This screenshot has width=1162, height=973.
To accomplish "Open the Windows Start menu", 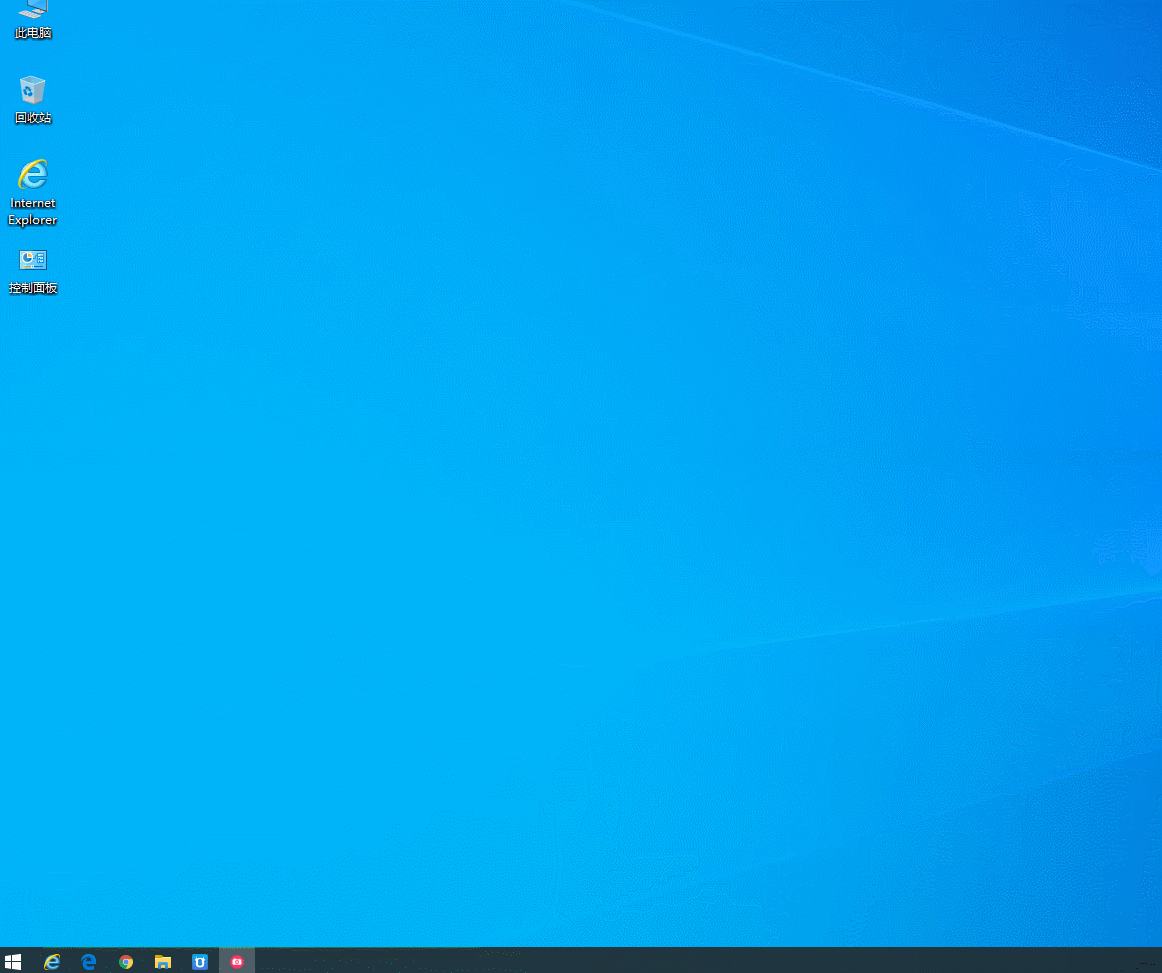I will click(x=13, y=961).
